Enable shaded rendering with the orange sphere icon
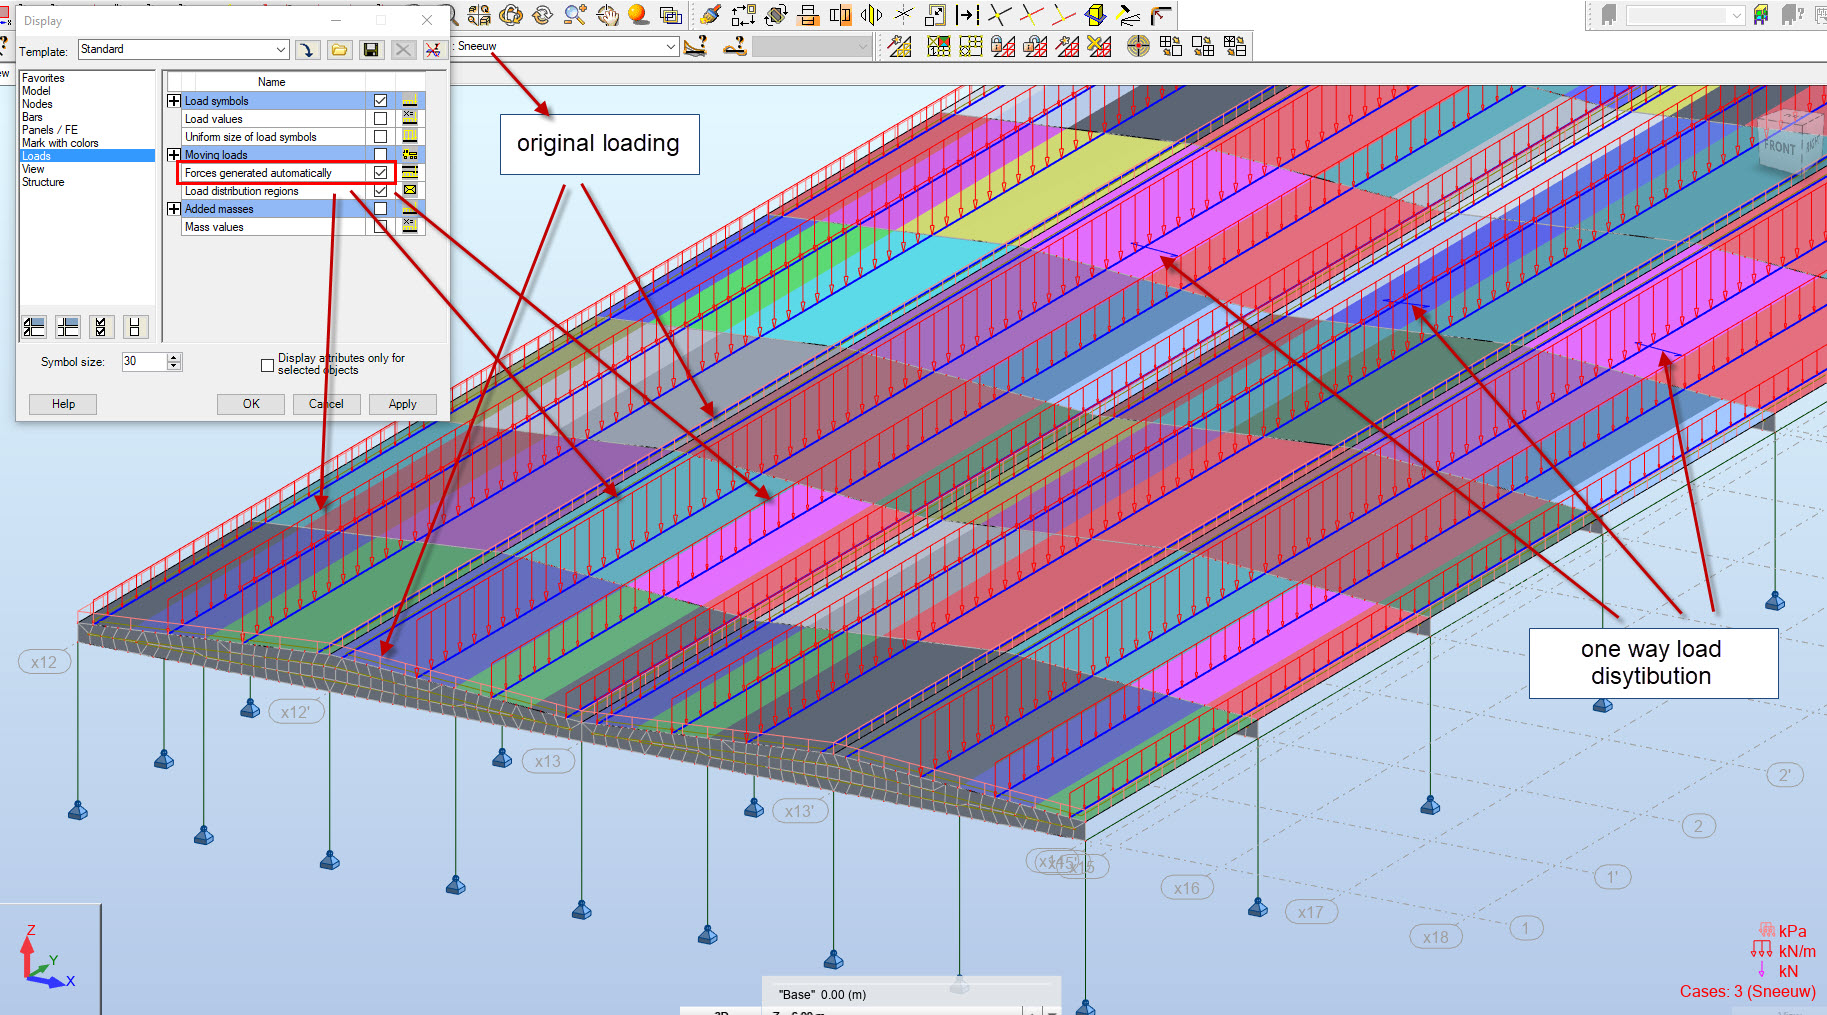The image size is (1827, 1015). [x=636, y=15]
